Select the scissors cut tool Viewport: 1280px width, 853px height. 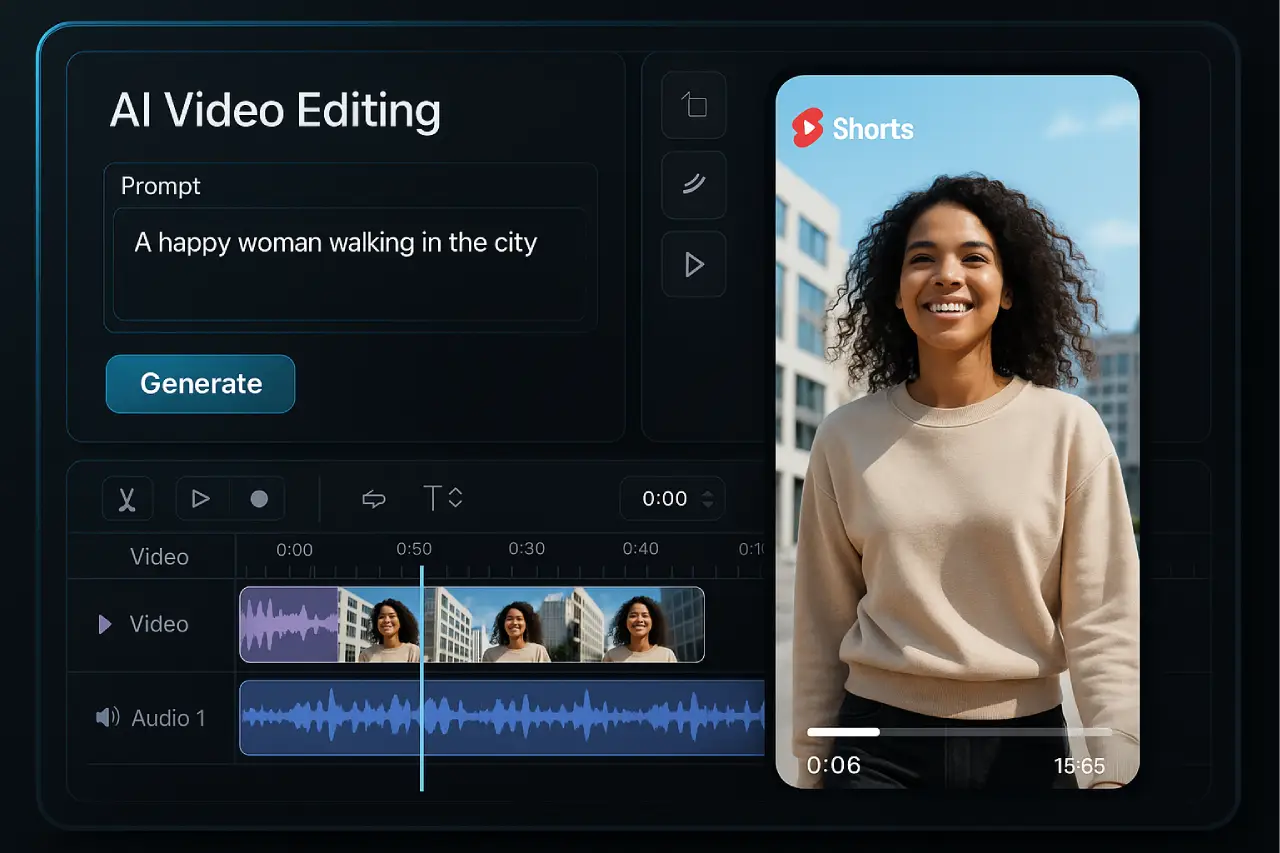[127, 498]
